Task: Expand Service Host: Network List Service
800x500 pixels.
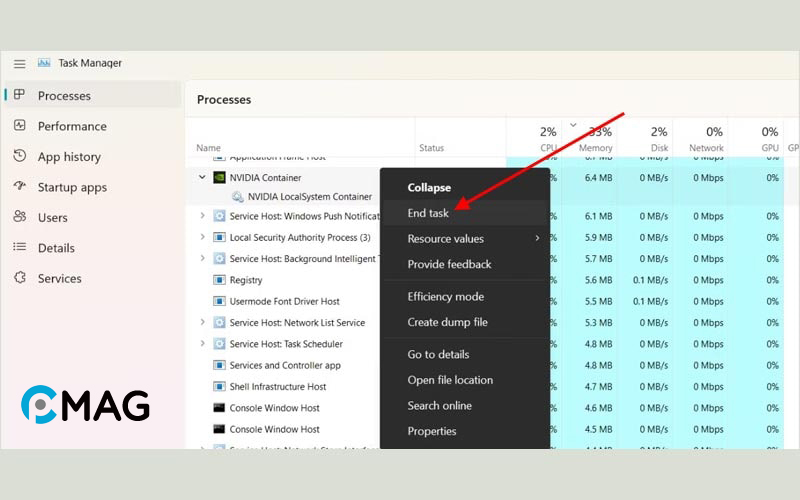Action: 202,323
